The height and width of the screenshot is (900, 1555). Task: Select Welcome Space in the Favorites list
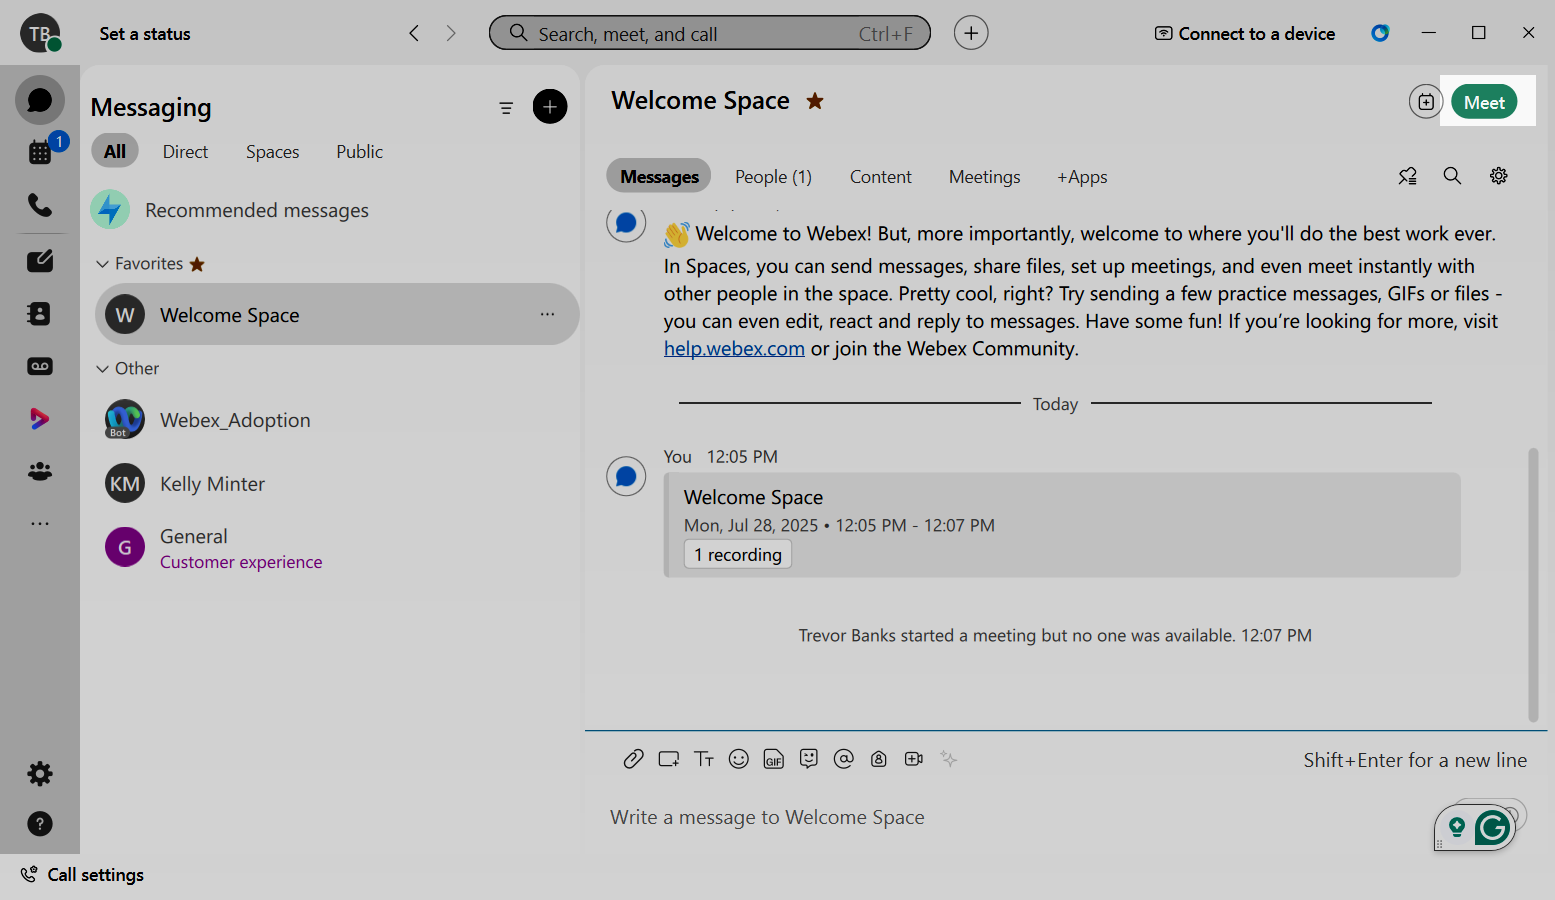tap(338, 314)
